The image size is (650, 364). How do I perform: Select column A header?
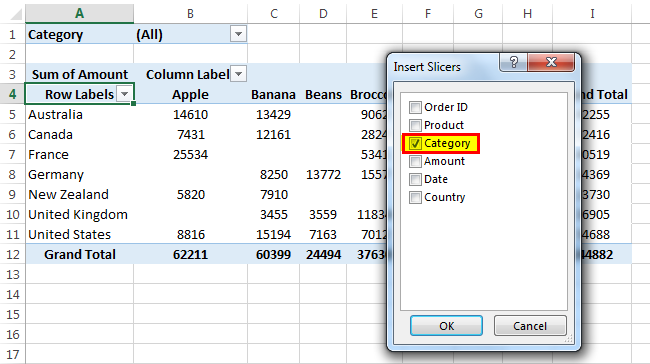tap(80, 14)
